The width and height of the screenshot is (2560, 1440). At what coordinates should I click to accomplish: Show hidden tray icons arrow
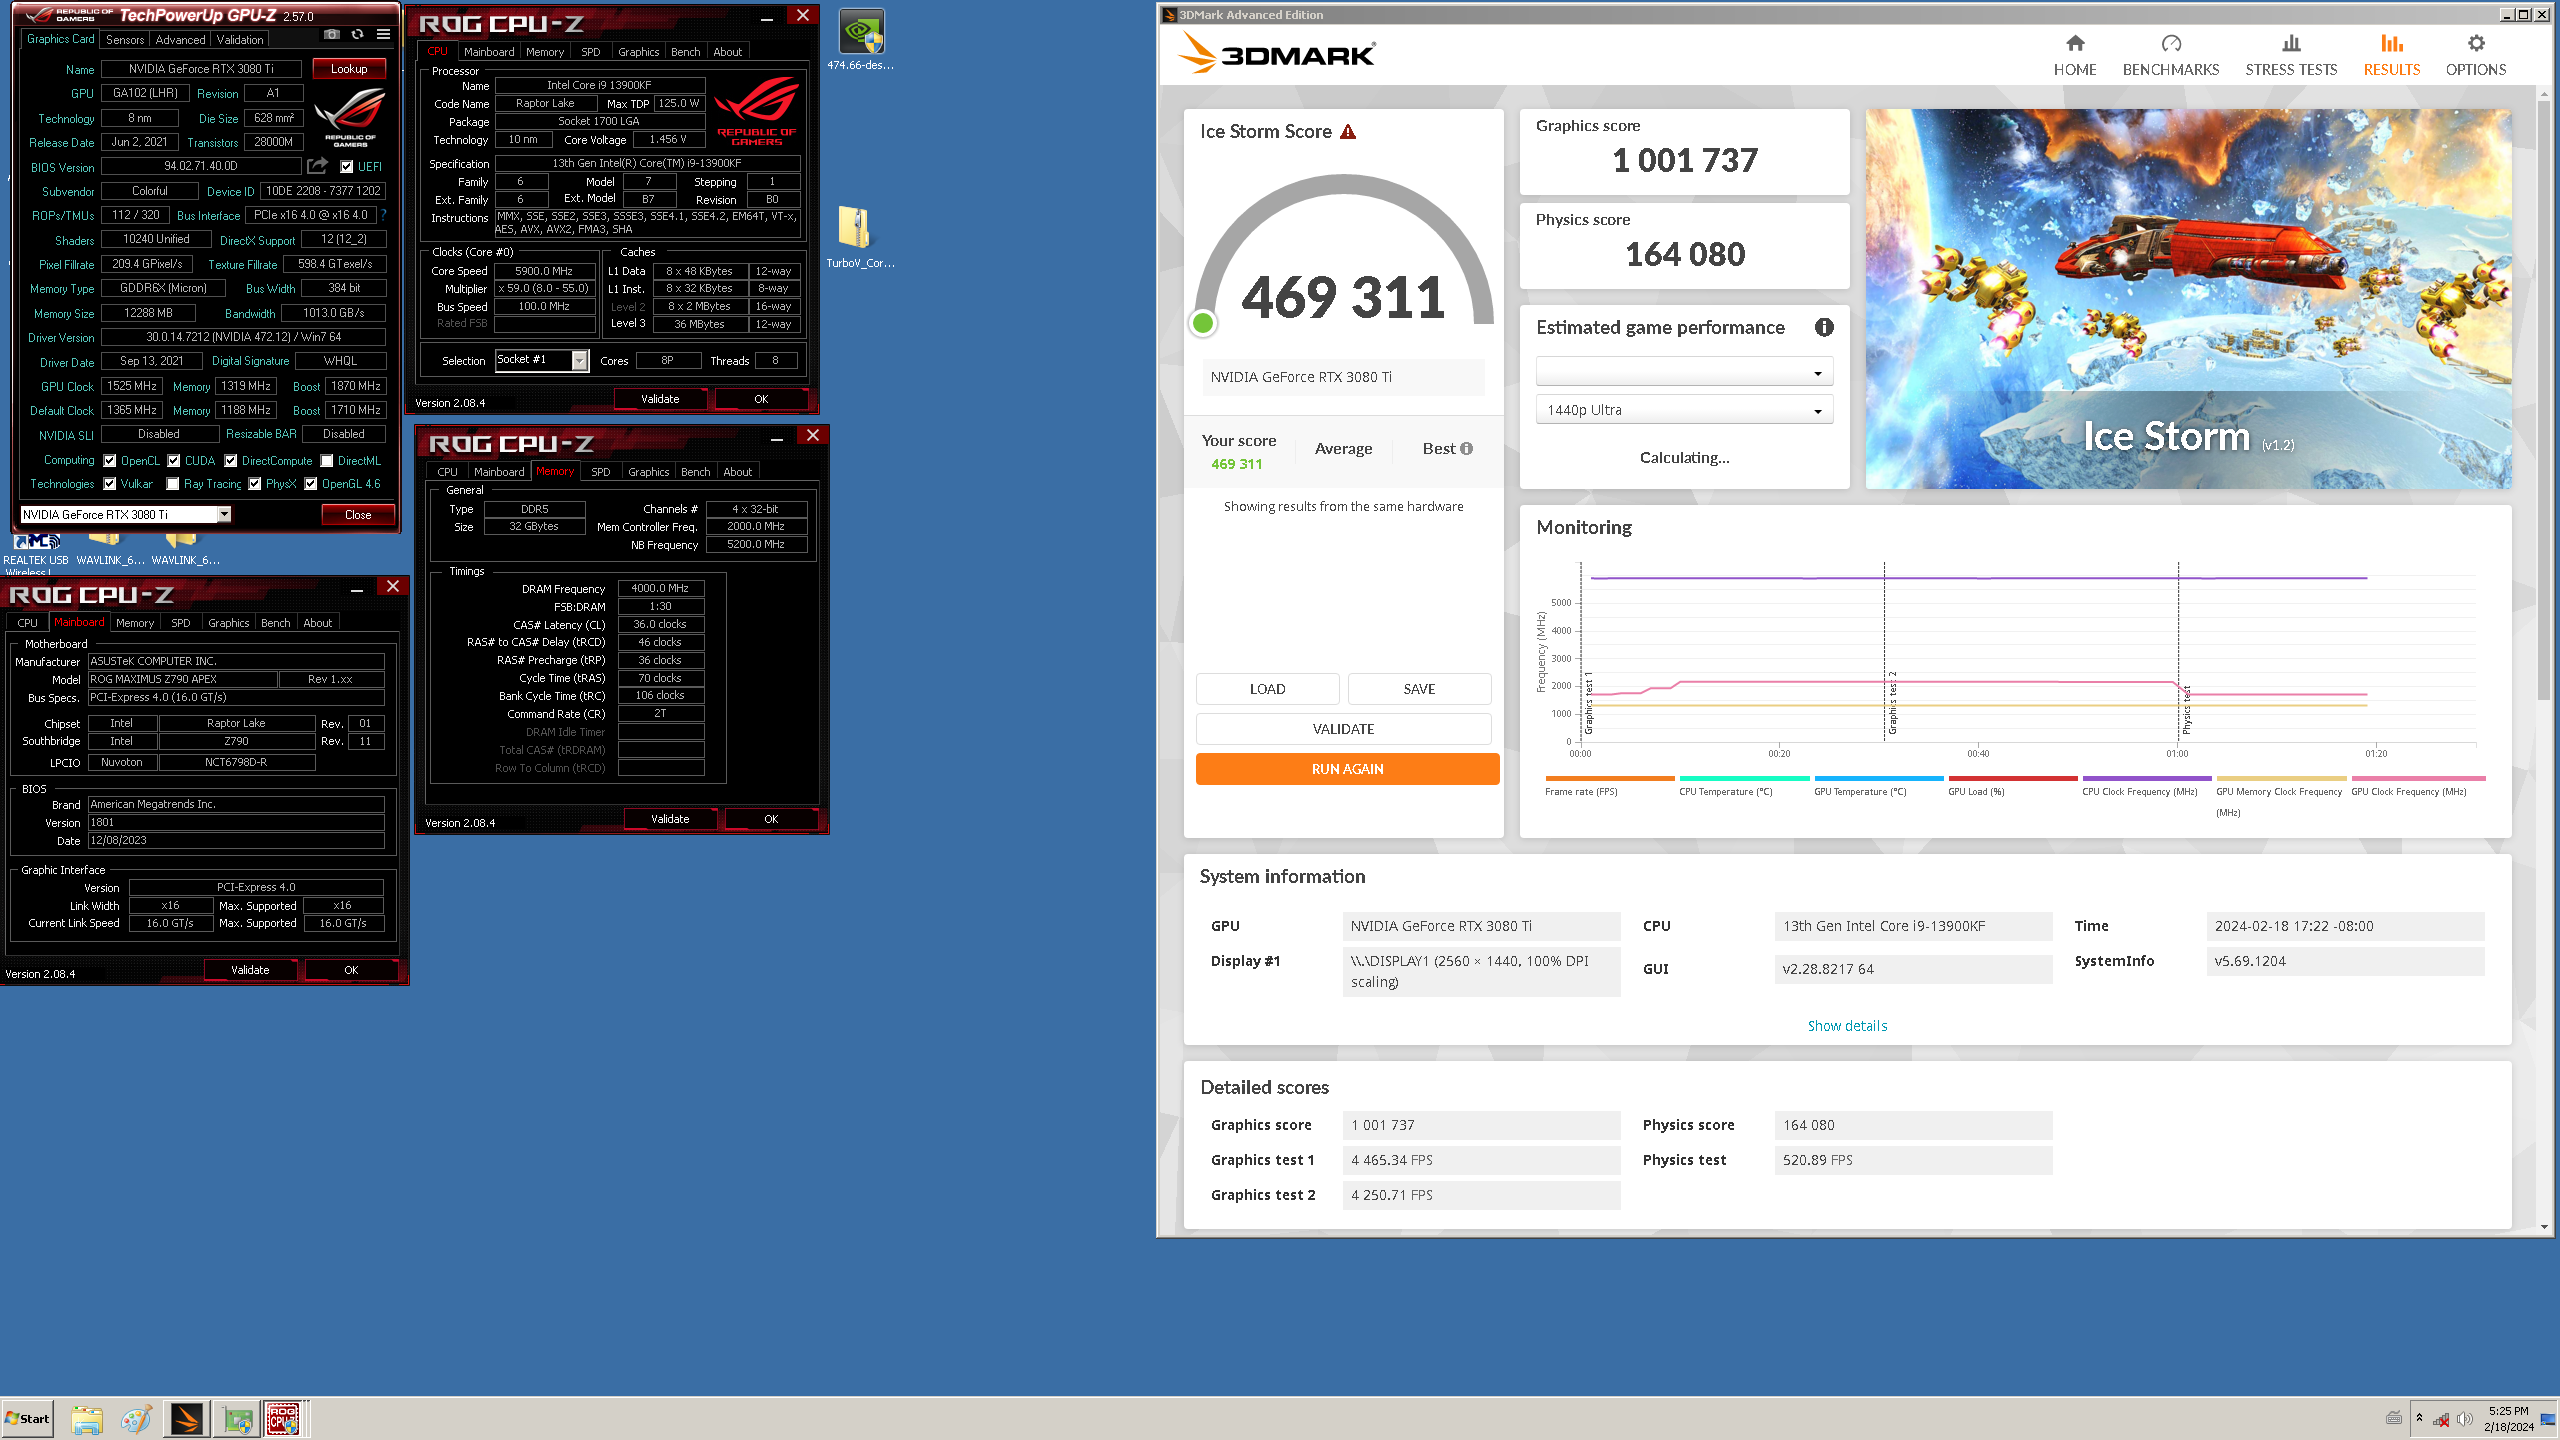pos(2419,1418)
